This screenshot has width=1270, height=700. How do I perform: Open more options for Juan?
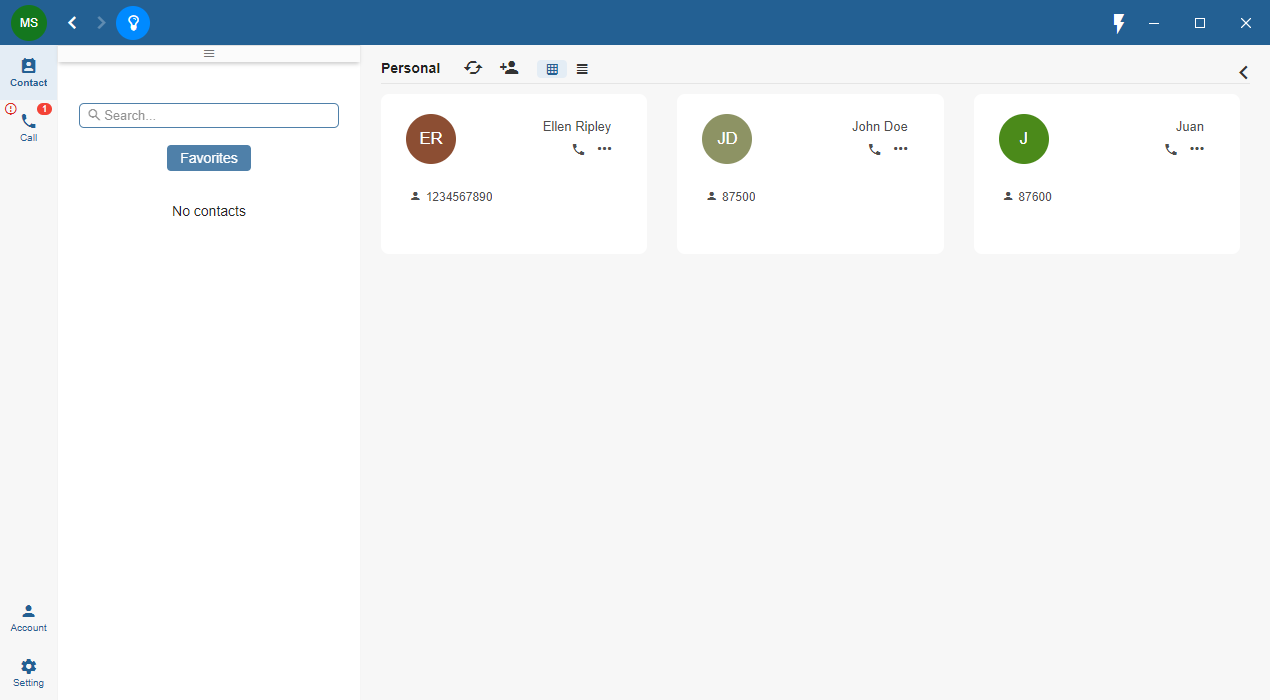pos(1197,148)
